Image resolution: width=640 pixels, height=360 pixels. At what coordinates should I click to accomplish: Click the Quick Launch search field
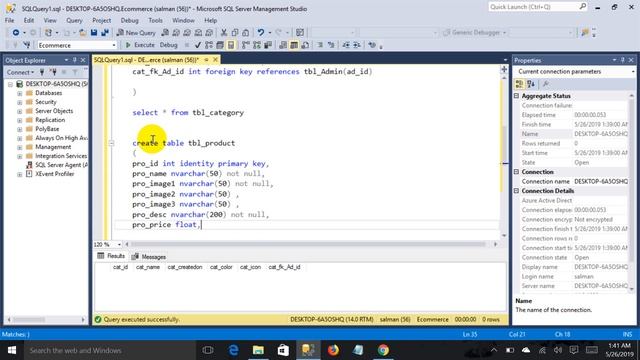pos(537,7)
